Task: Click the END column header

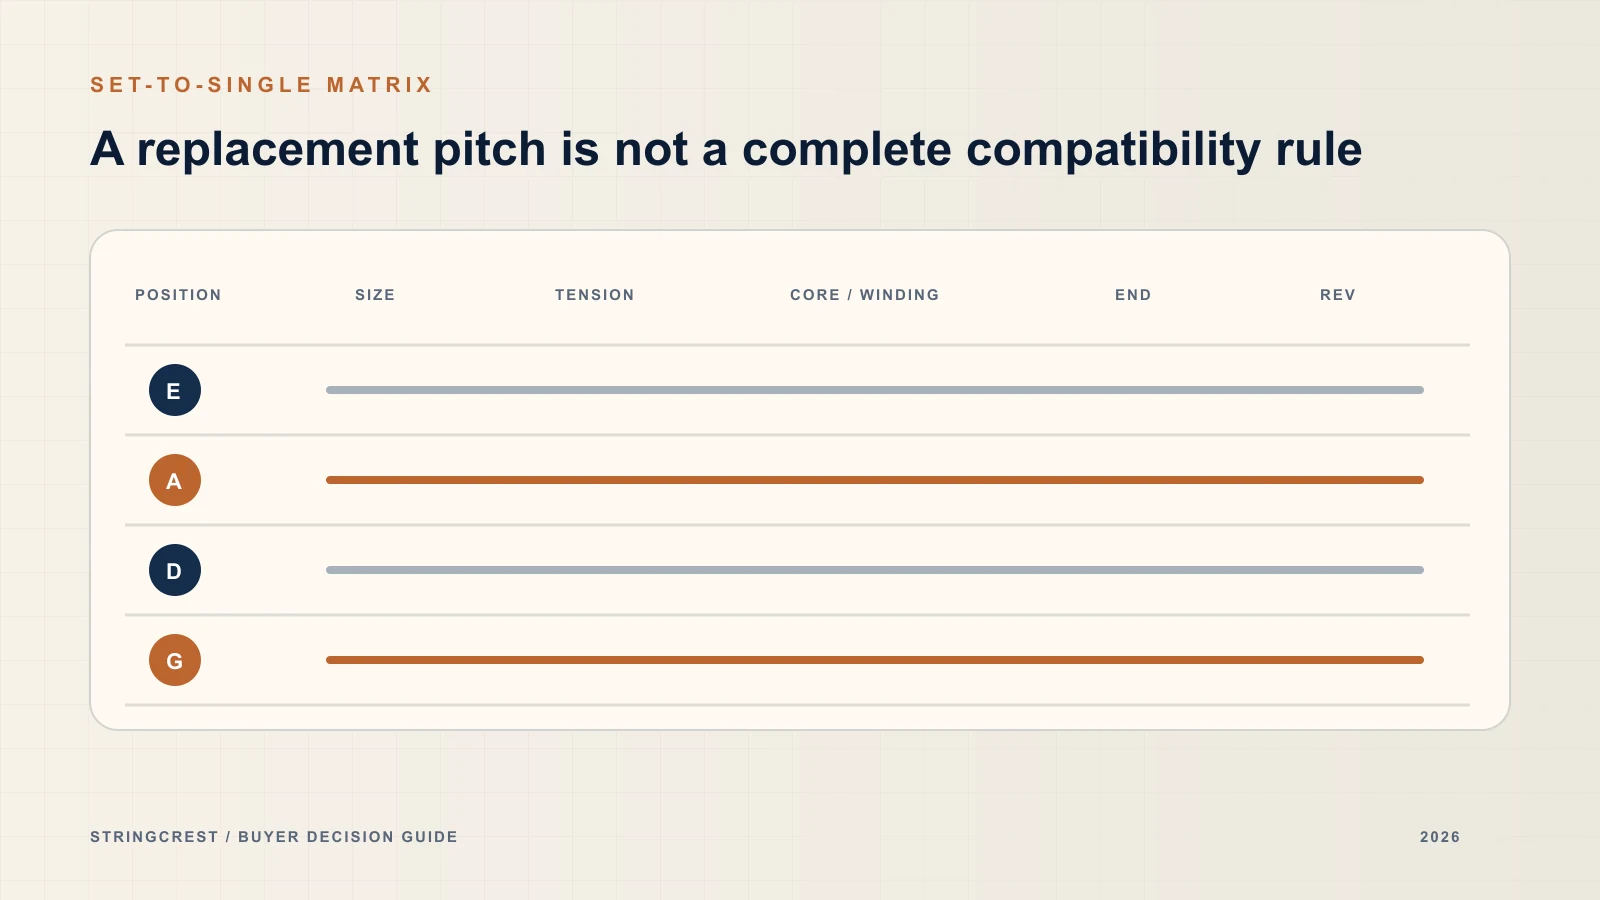Action: click(1133, 295)
